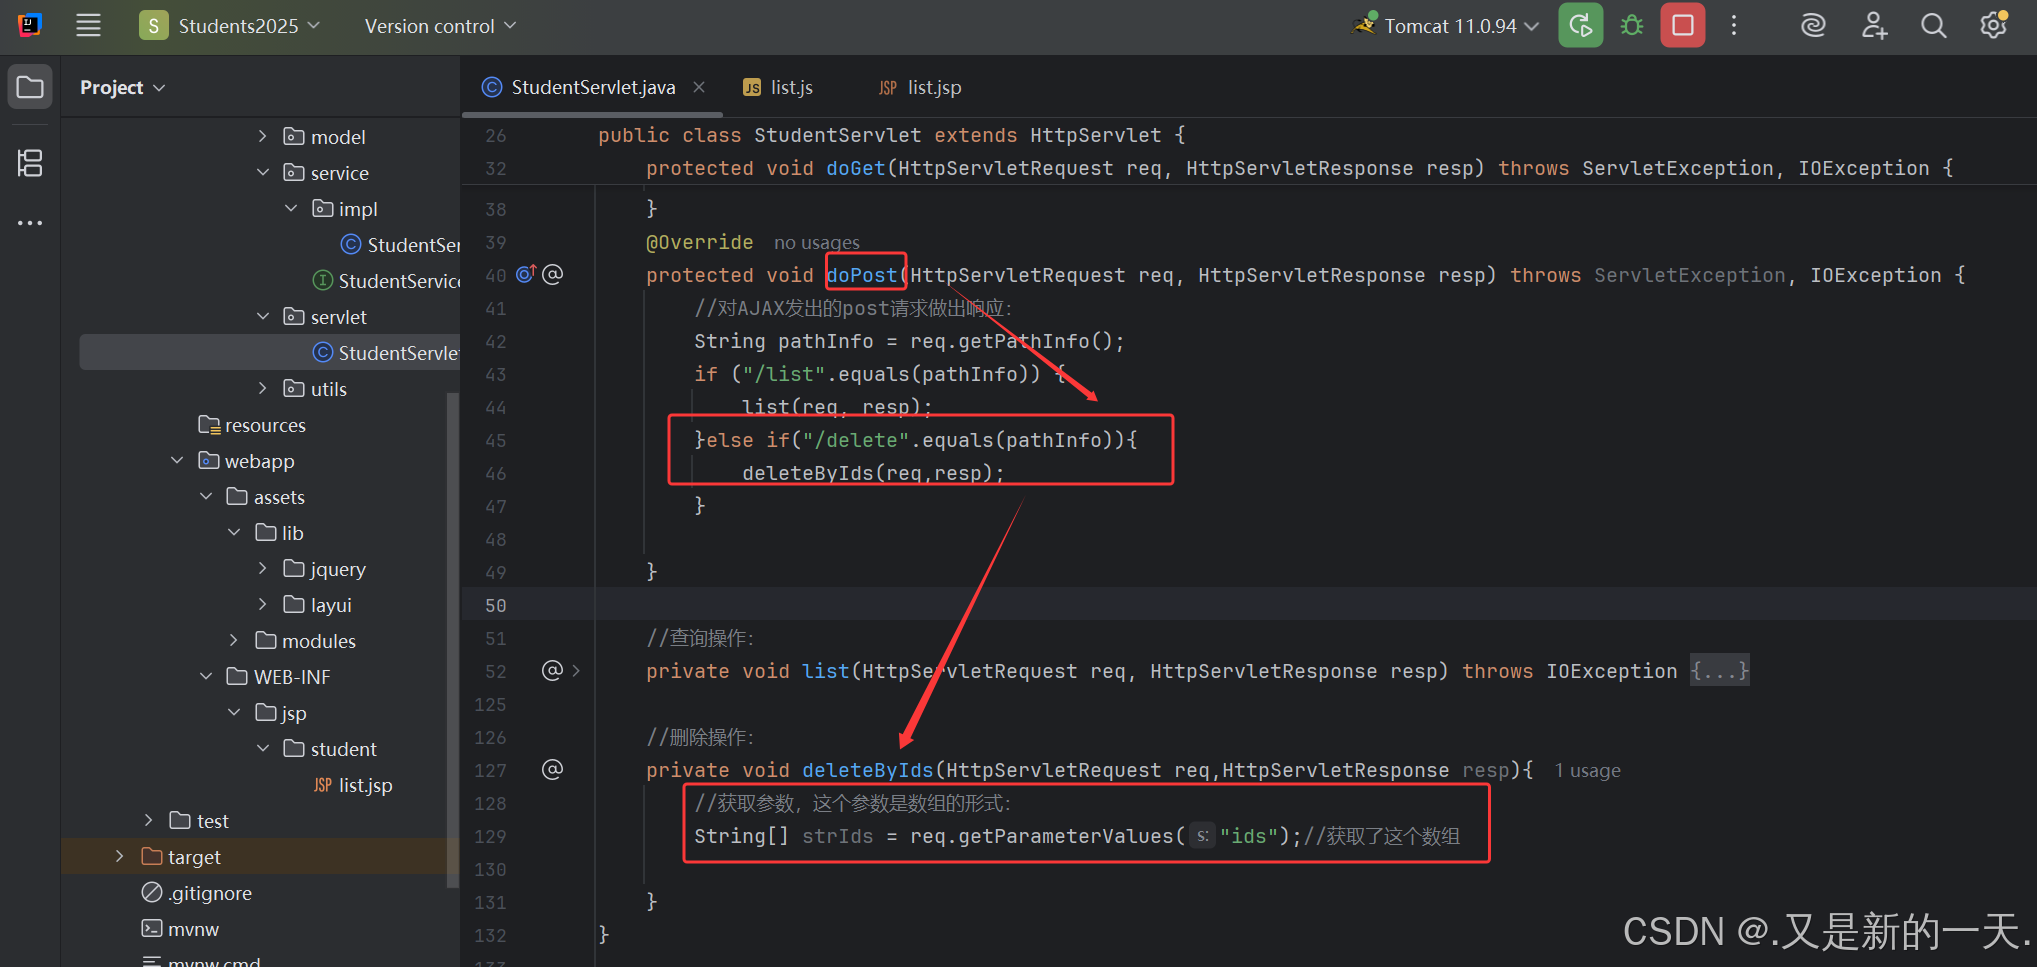Collapse the impl package
This screenshot has width=2037, height=967.
coord(291,208)
